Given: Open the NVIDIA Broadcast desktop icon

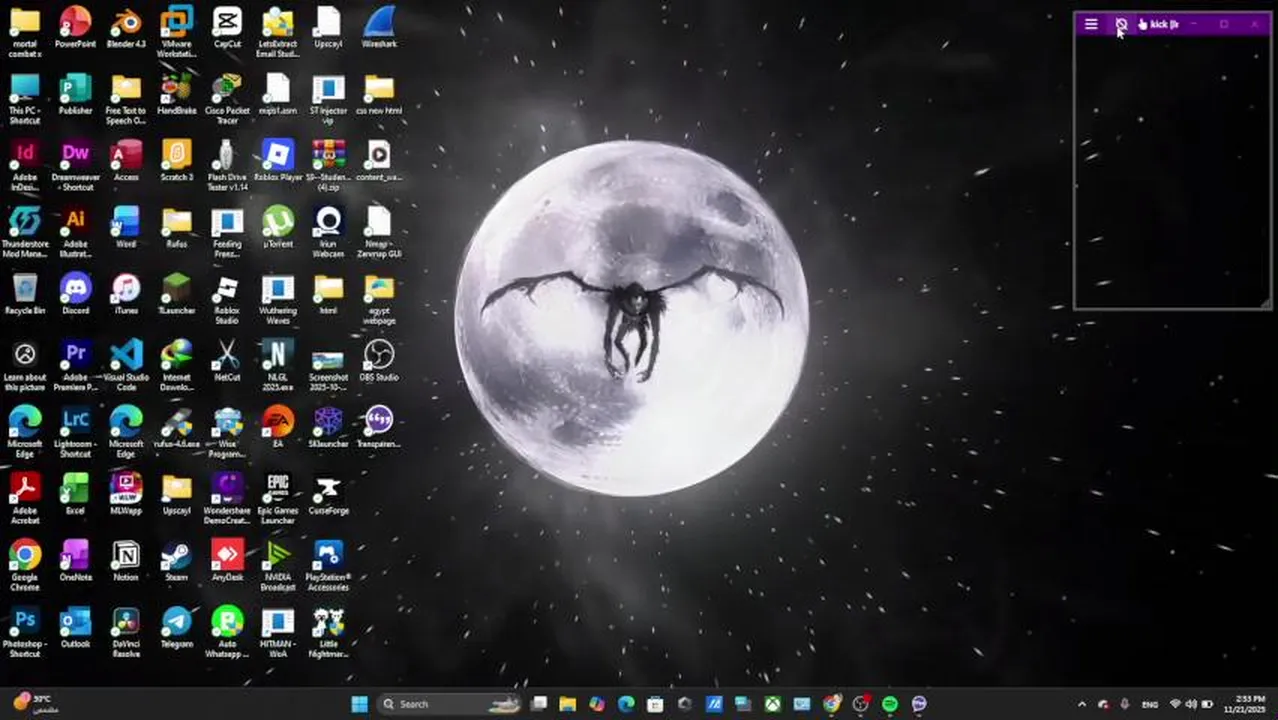Looking at the screenshot, I should coord(278,565).
